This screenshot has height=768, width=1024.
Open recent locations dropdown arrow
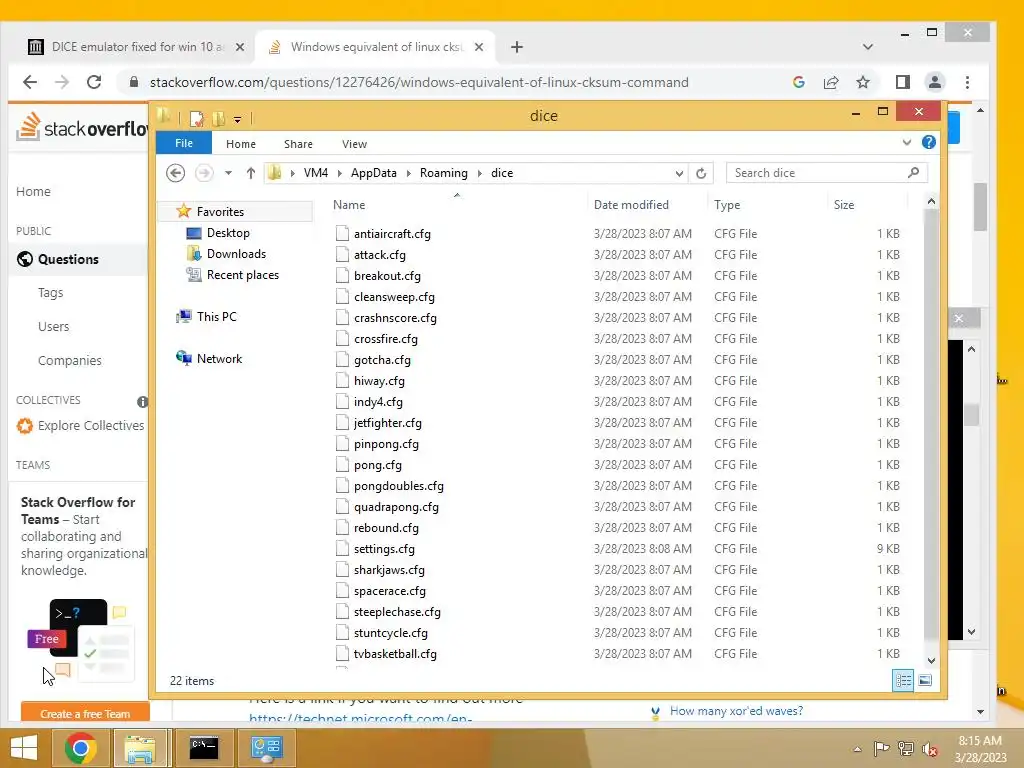(228, 173)
